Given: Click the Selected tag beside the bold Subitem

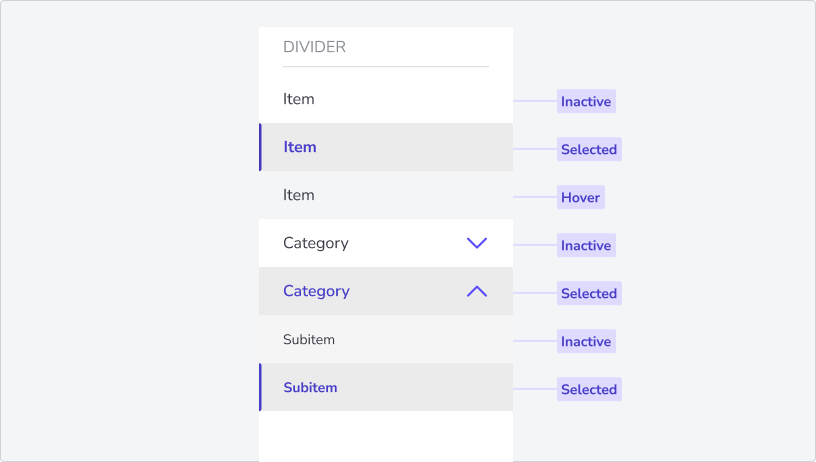Looking at the screenshot, I should pyautogui.click(x=589, y=389).
